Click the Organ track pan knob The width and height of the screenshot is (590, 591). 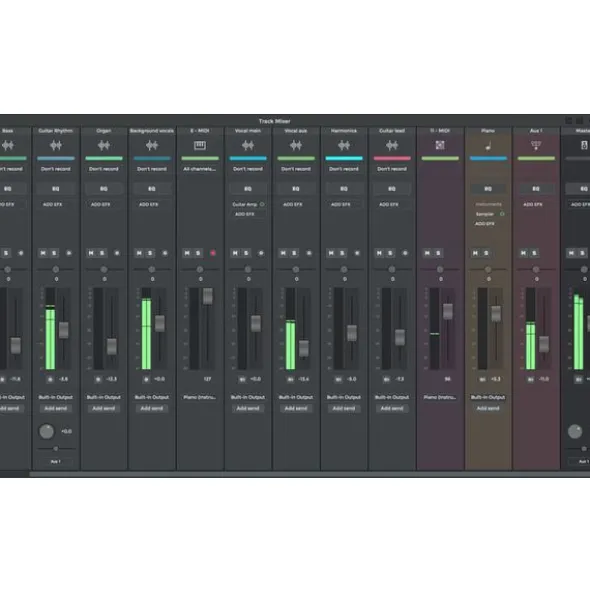104,269
